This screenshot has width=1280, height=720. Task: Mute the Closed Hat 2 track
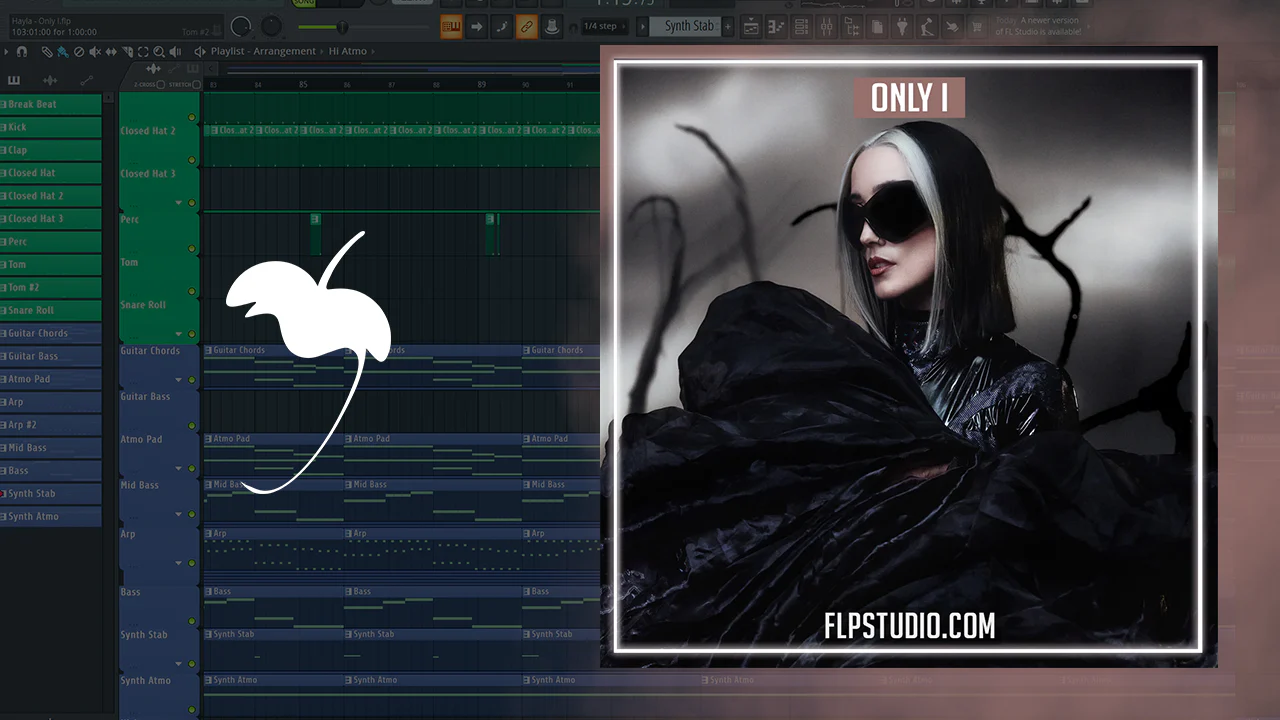(192, 159)
